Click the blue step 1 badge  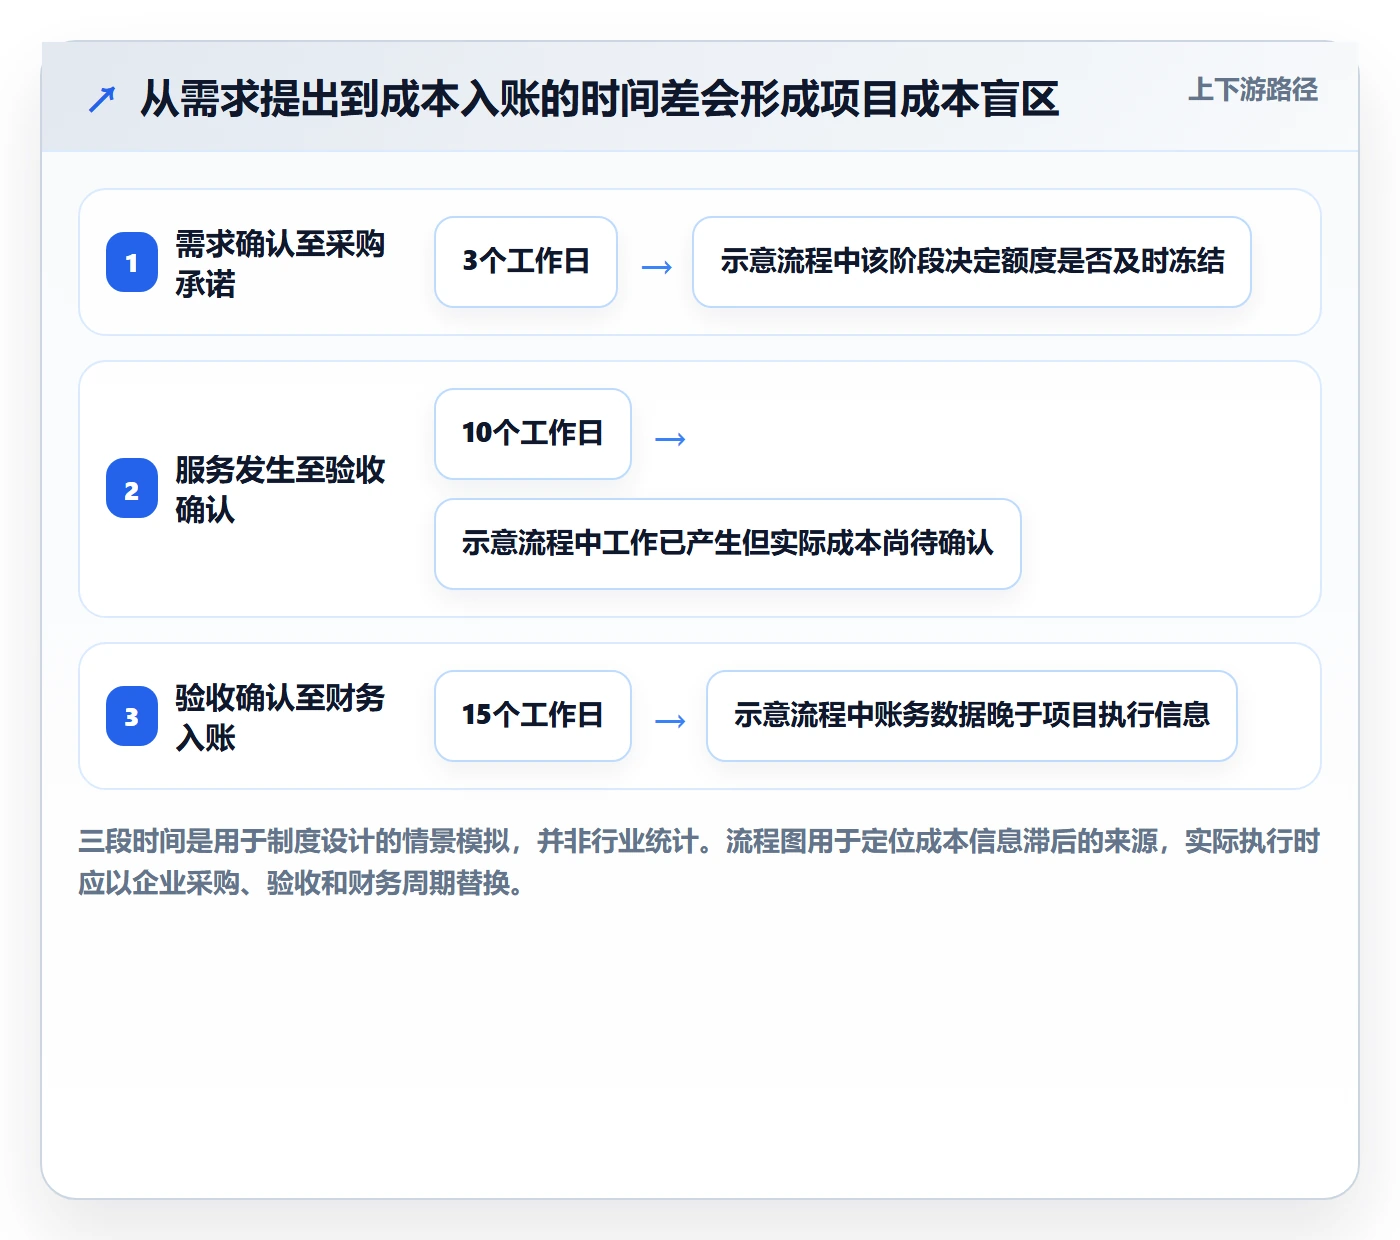pyautogui.click(x=132, y=262)
